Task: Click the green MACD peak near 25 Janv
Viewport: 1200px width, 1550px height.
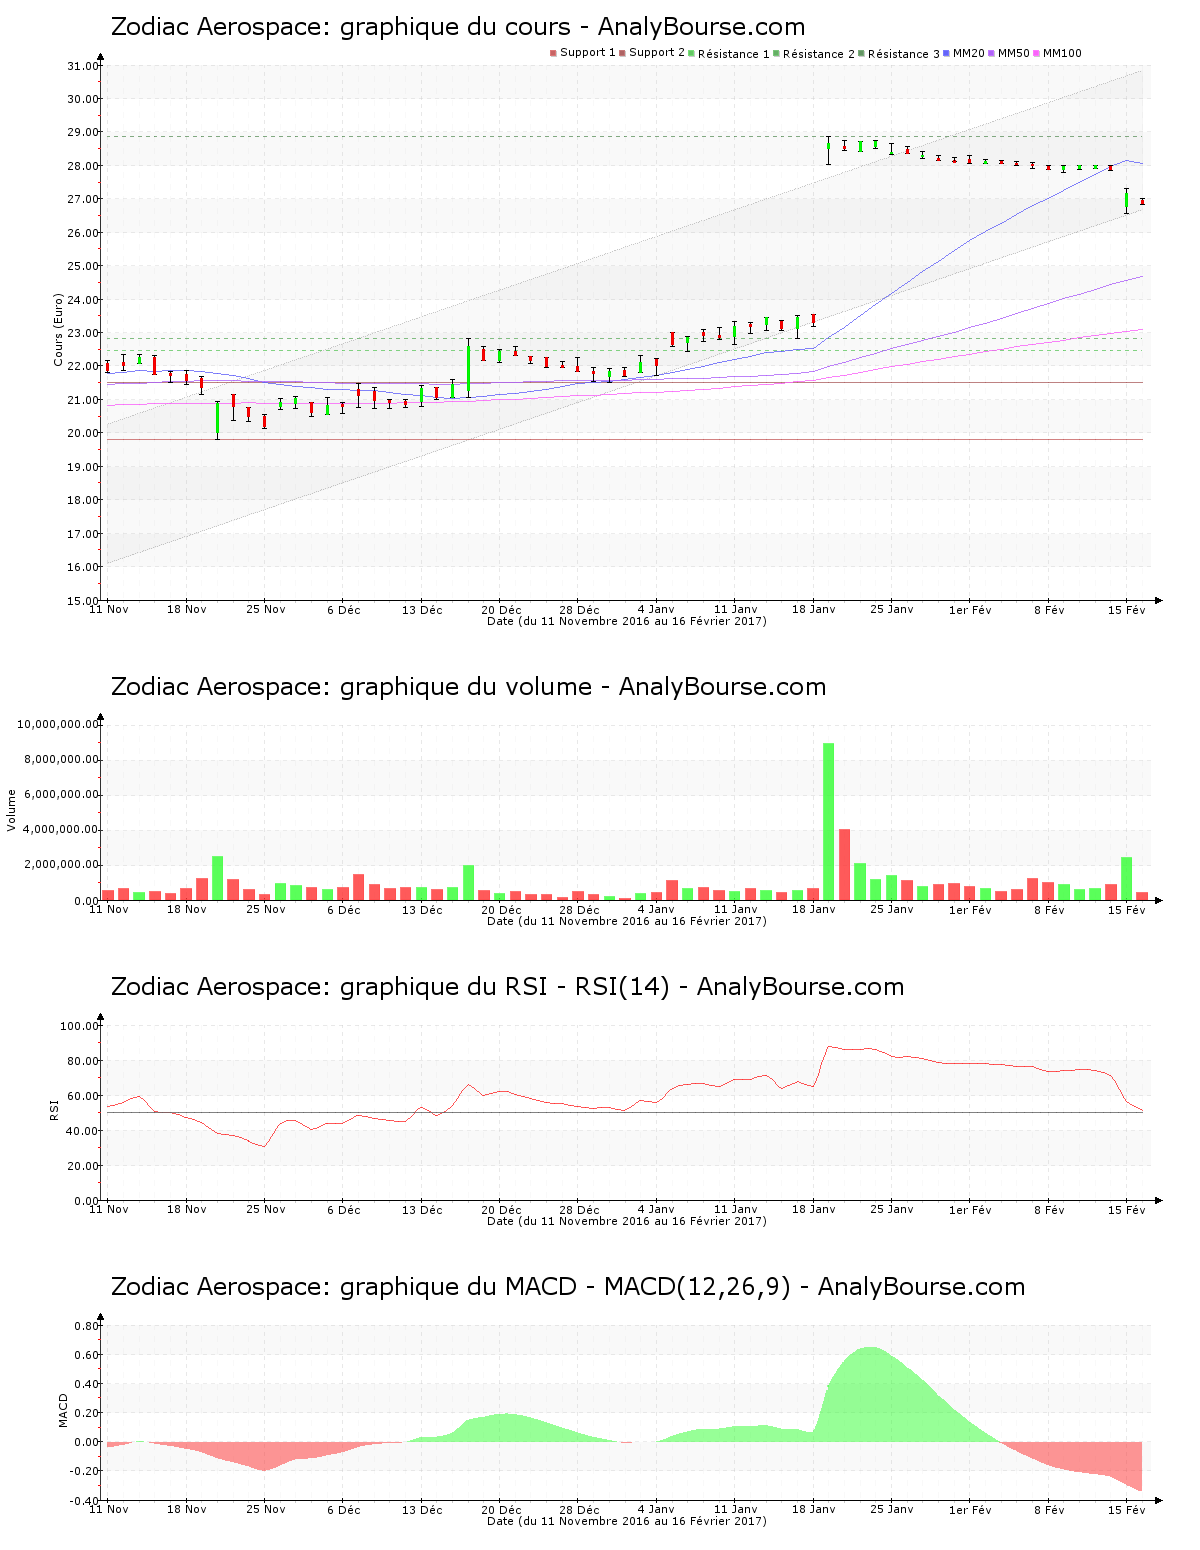Action: (x=870, y=1395)
